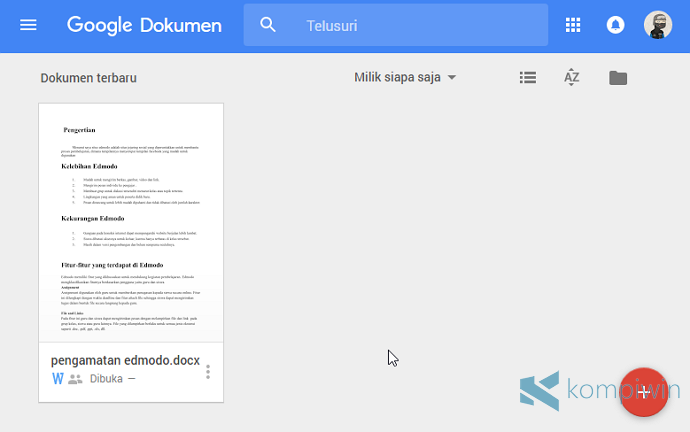Screen dimensions: 690x432
Task: Click the search magnifier icon
Action: pyautogui.click(x=268, y=25)
